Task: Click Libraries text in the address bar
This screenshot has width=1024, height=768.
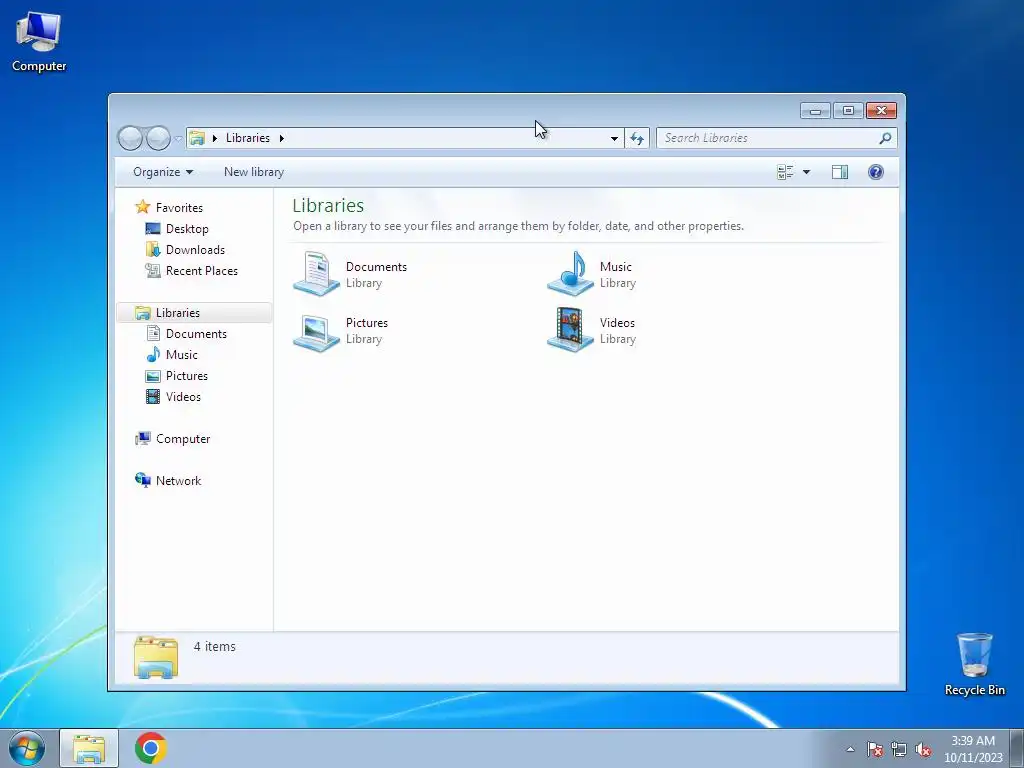Action: tap(248, 138)
